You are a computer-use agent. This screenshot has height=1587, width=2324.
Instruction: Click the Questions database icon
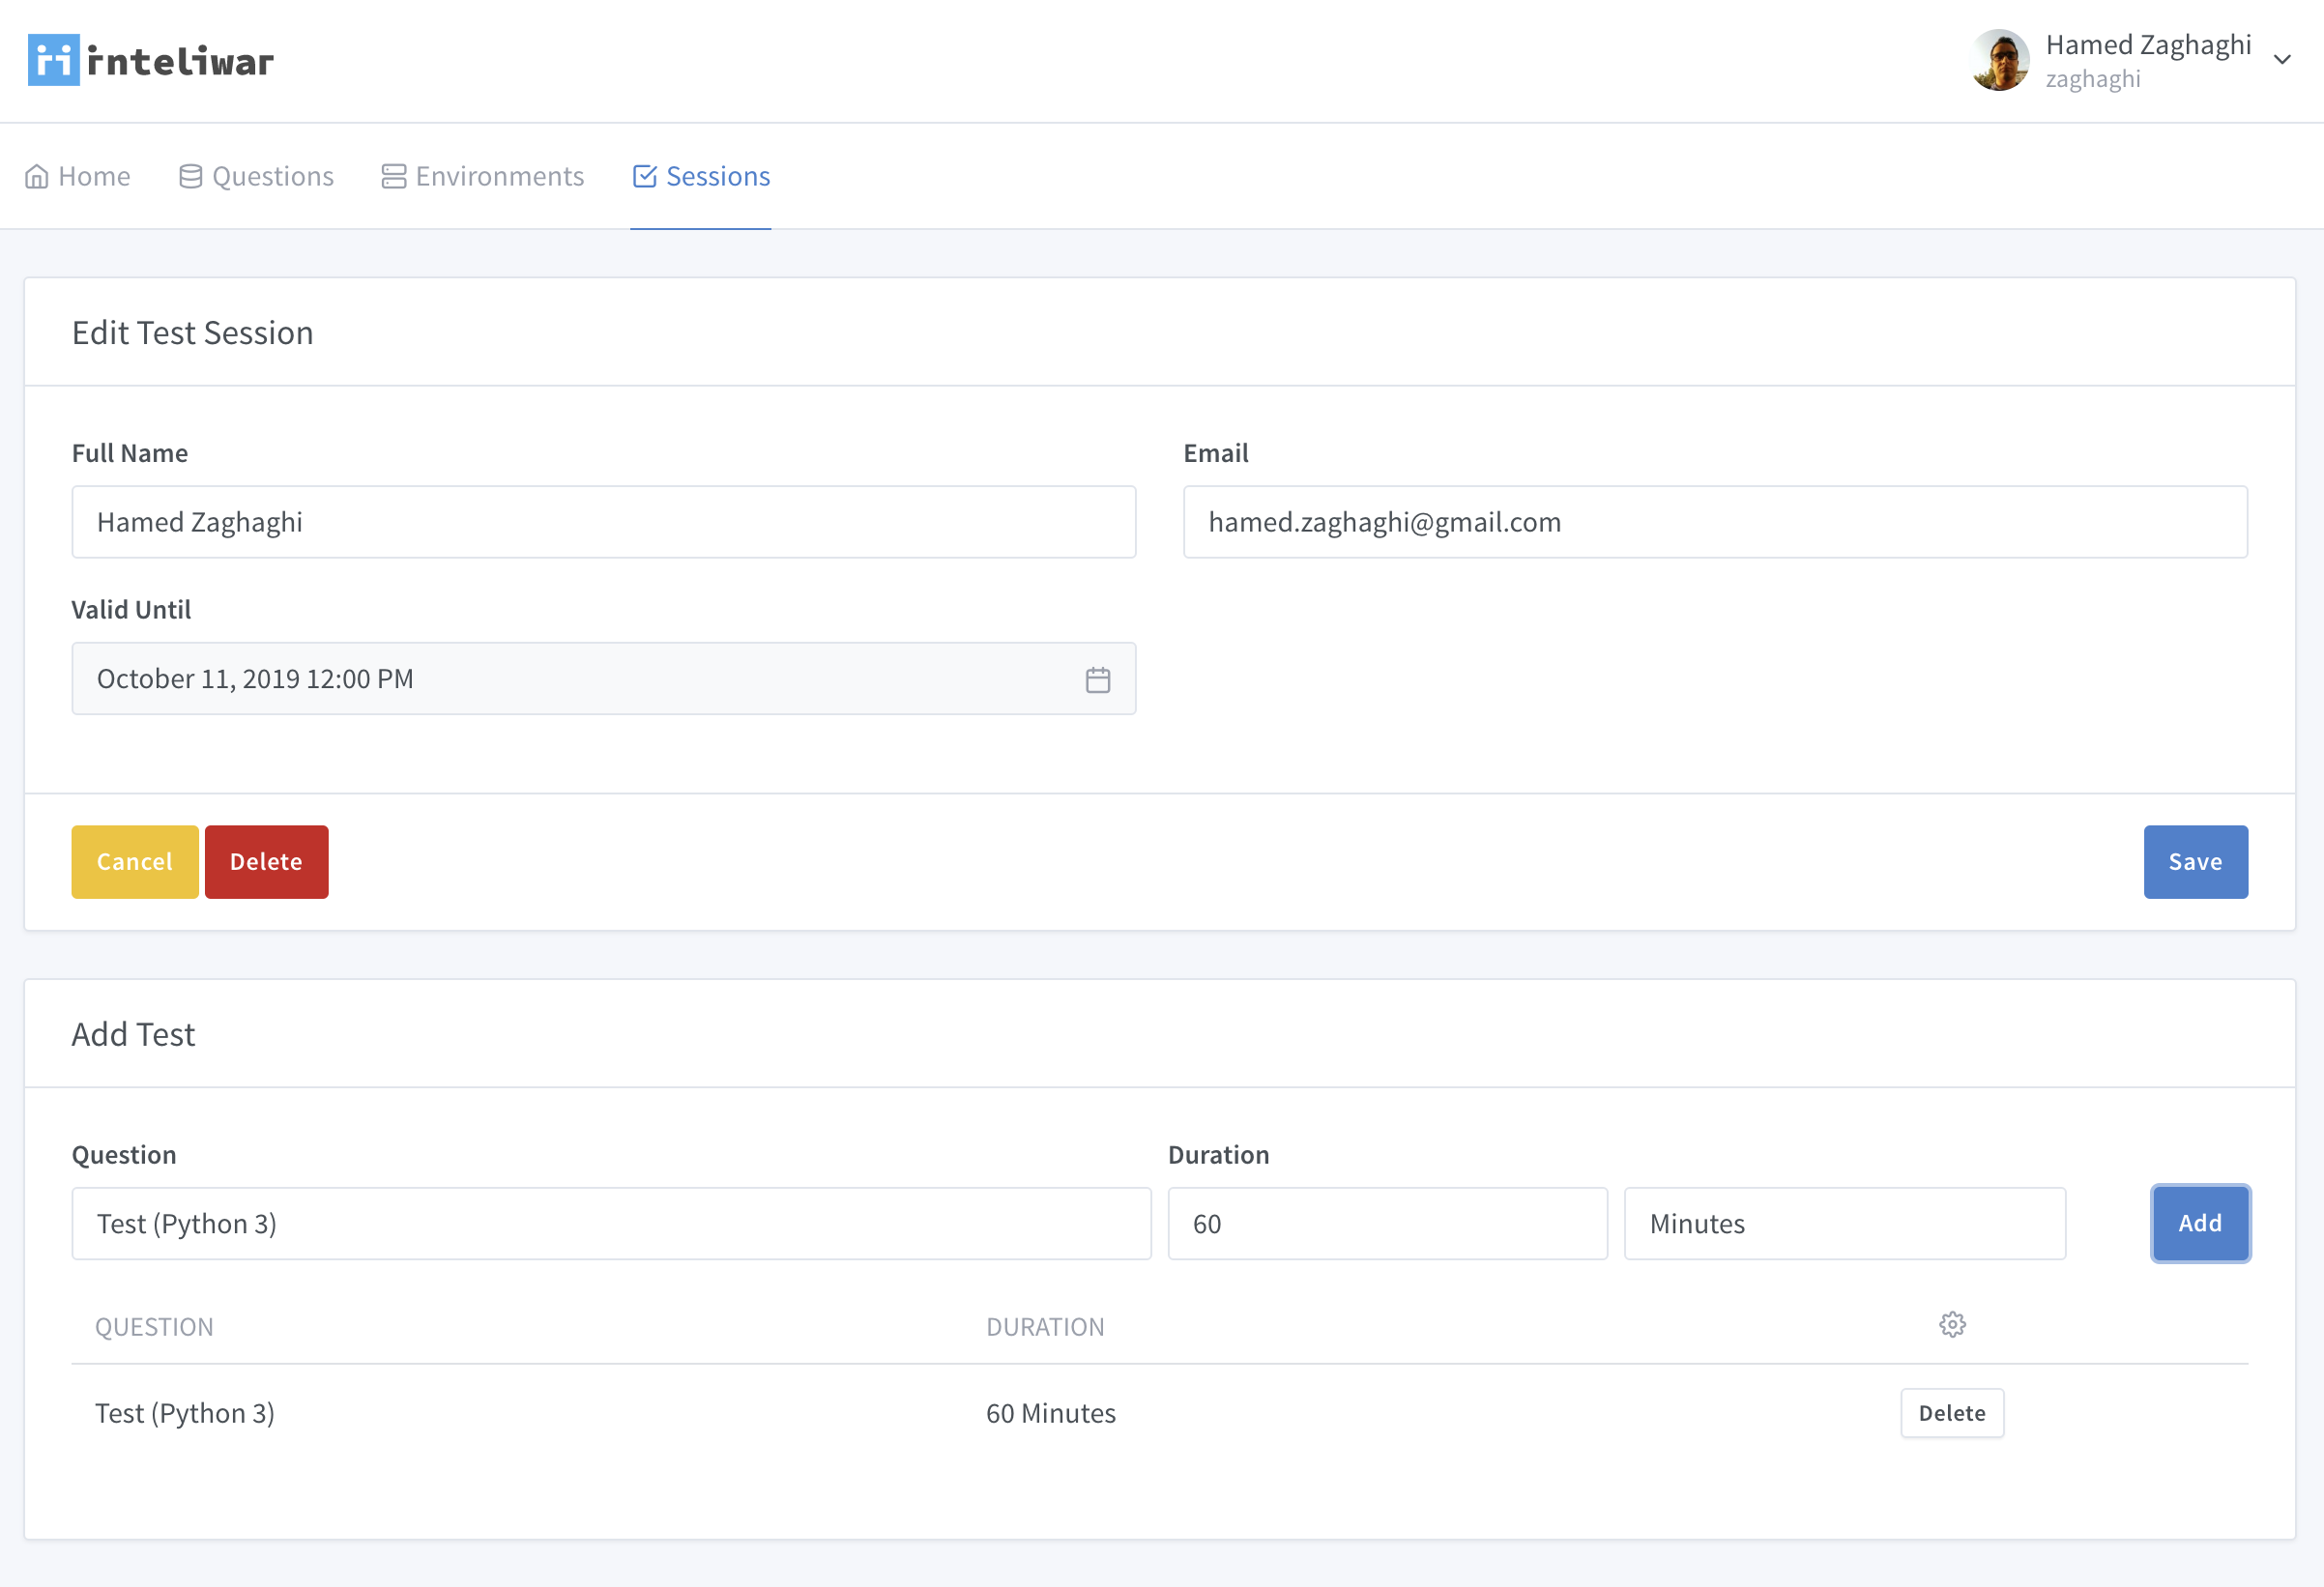(x=190, y=177)
